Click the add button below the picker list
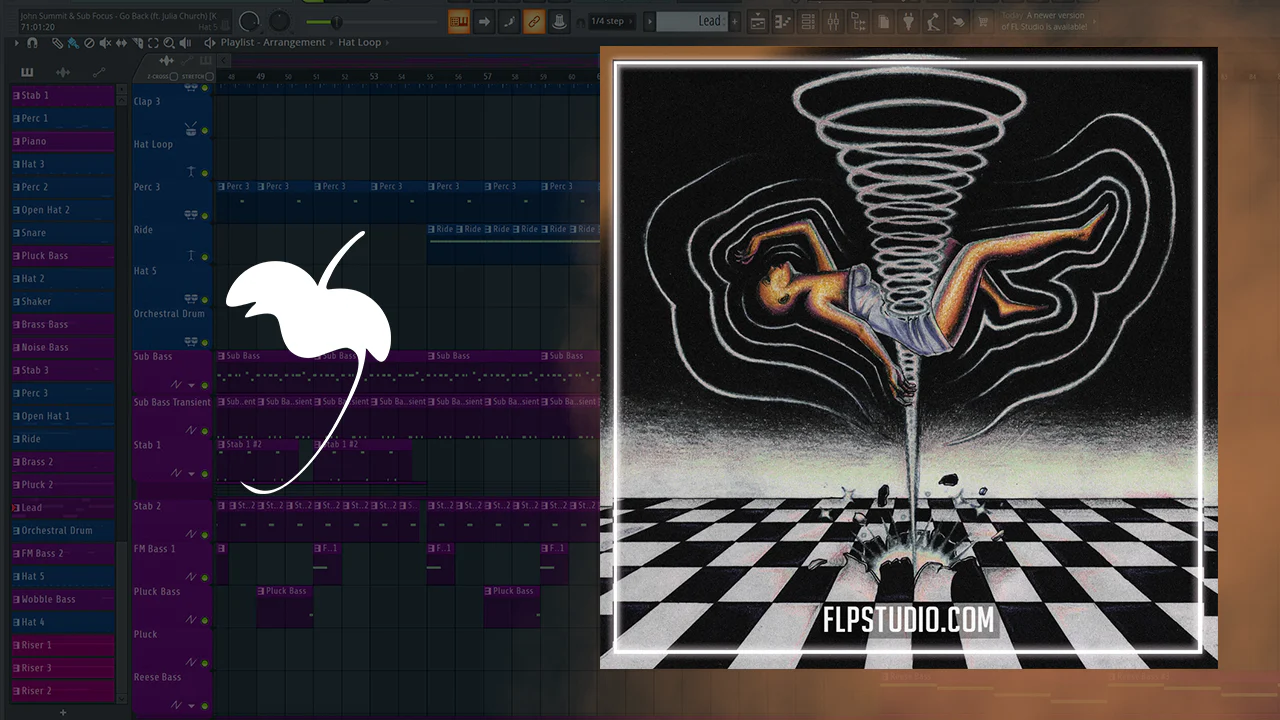 [63, 713]
